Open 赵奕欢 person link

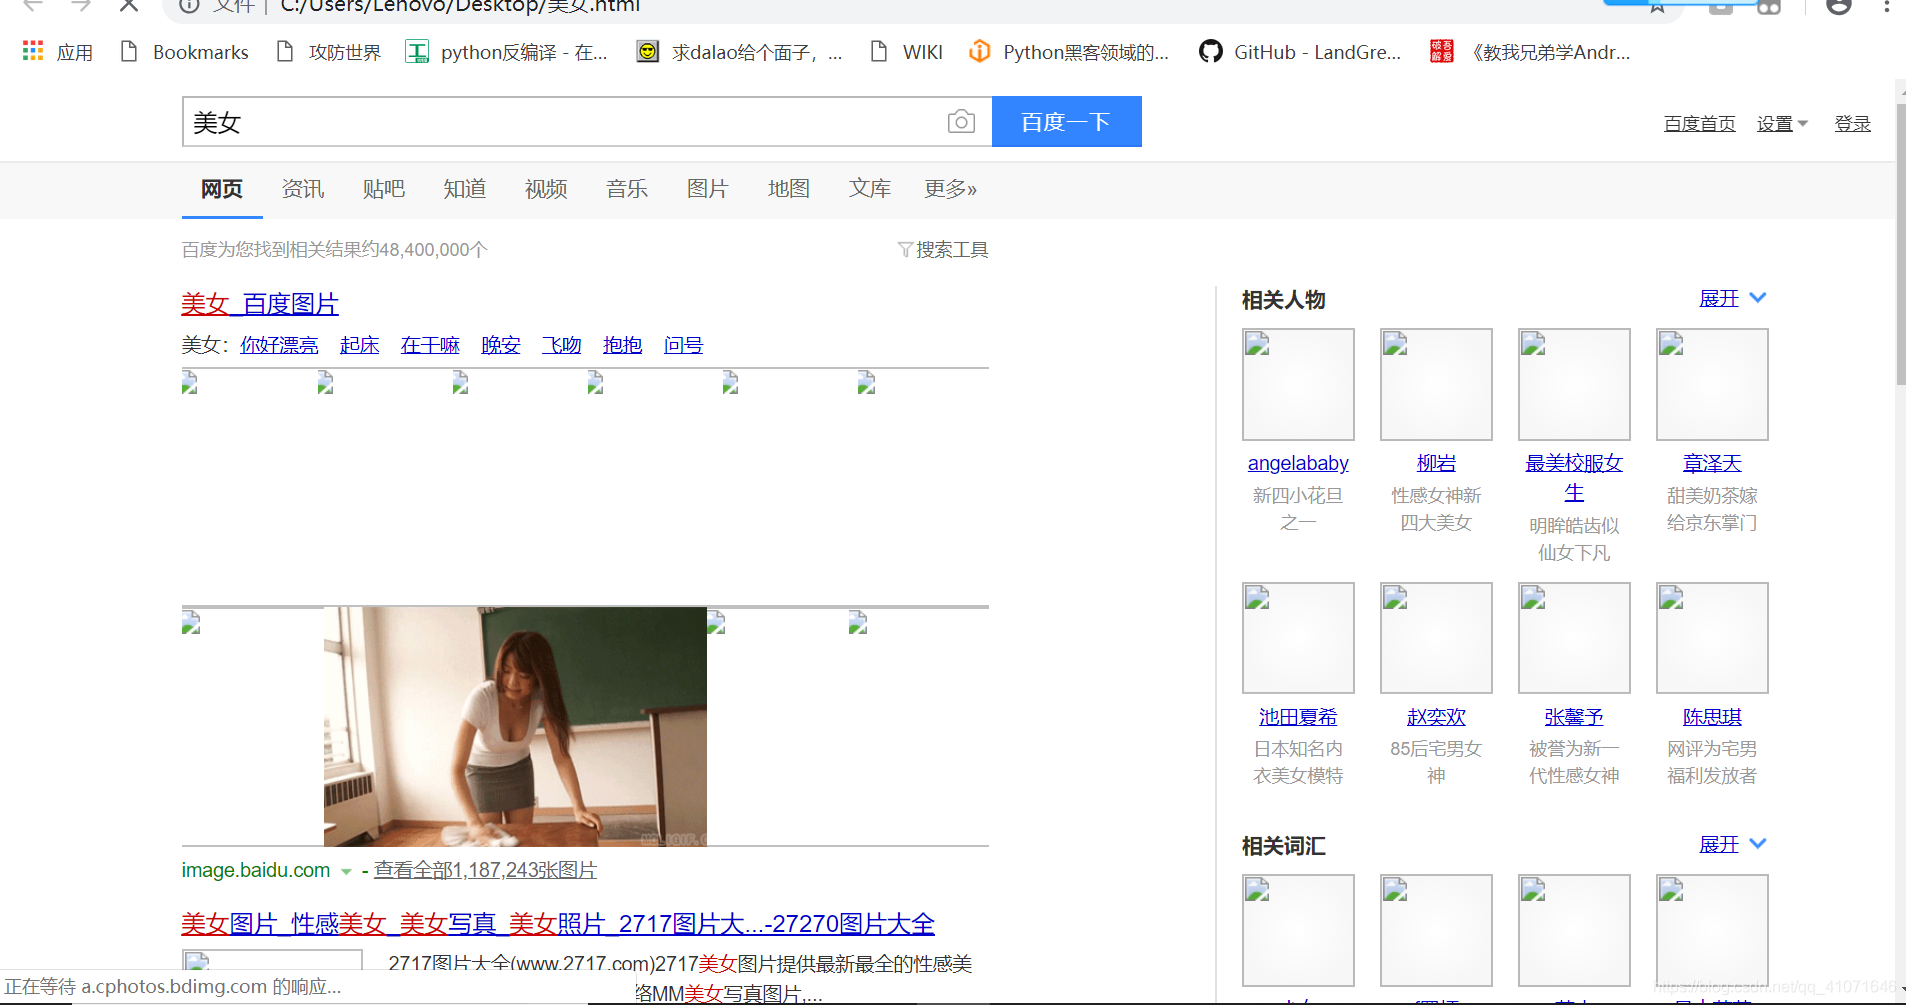point(1436,717)
